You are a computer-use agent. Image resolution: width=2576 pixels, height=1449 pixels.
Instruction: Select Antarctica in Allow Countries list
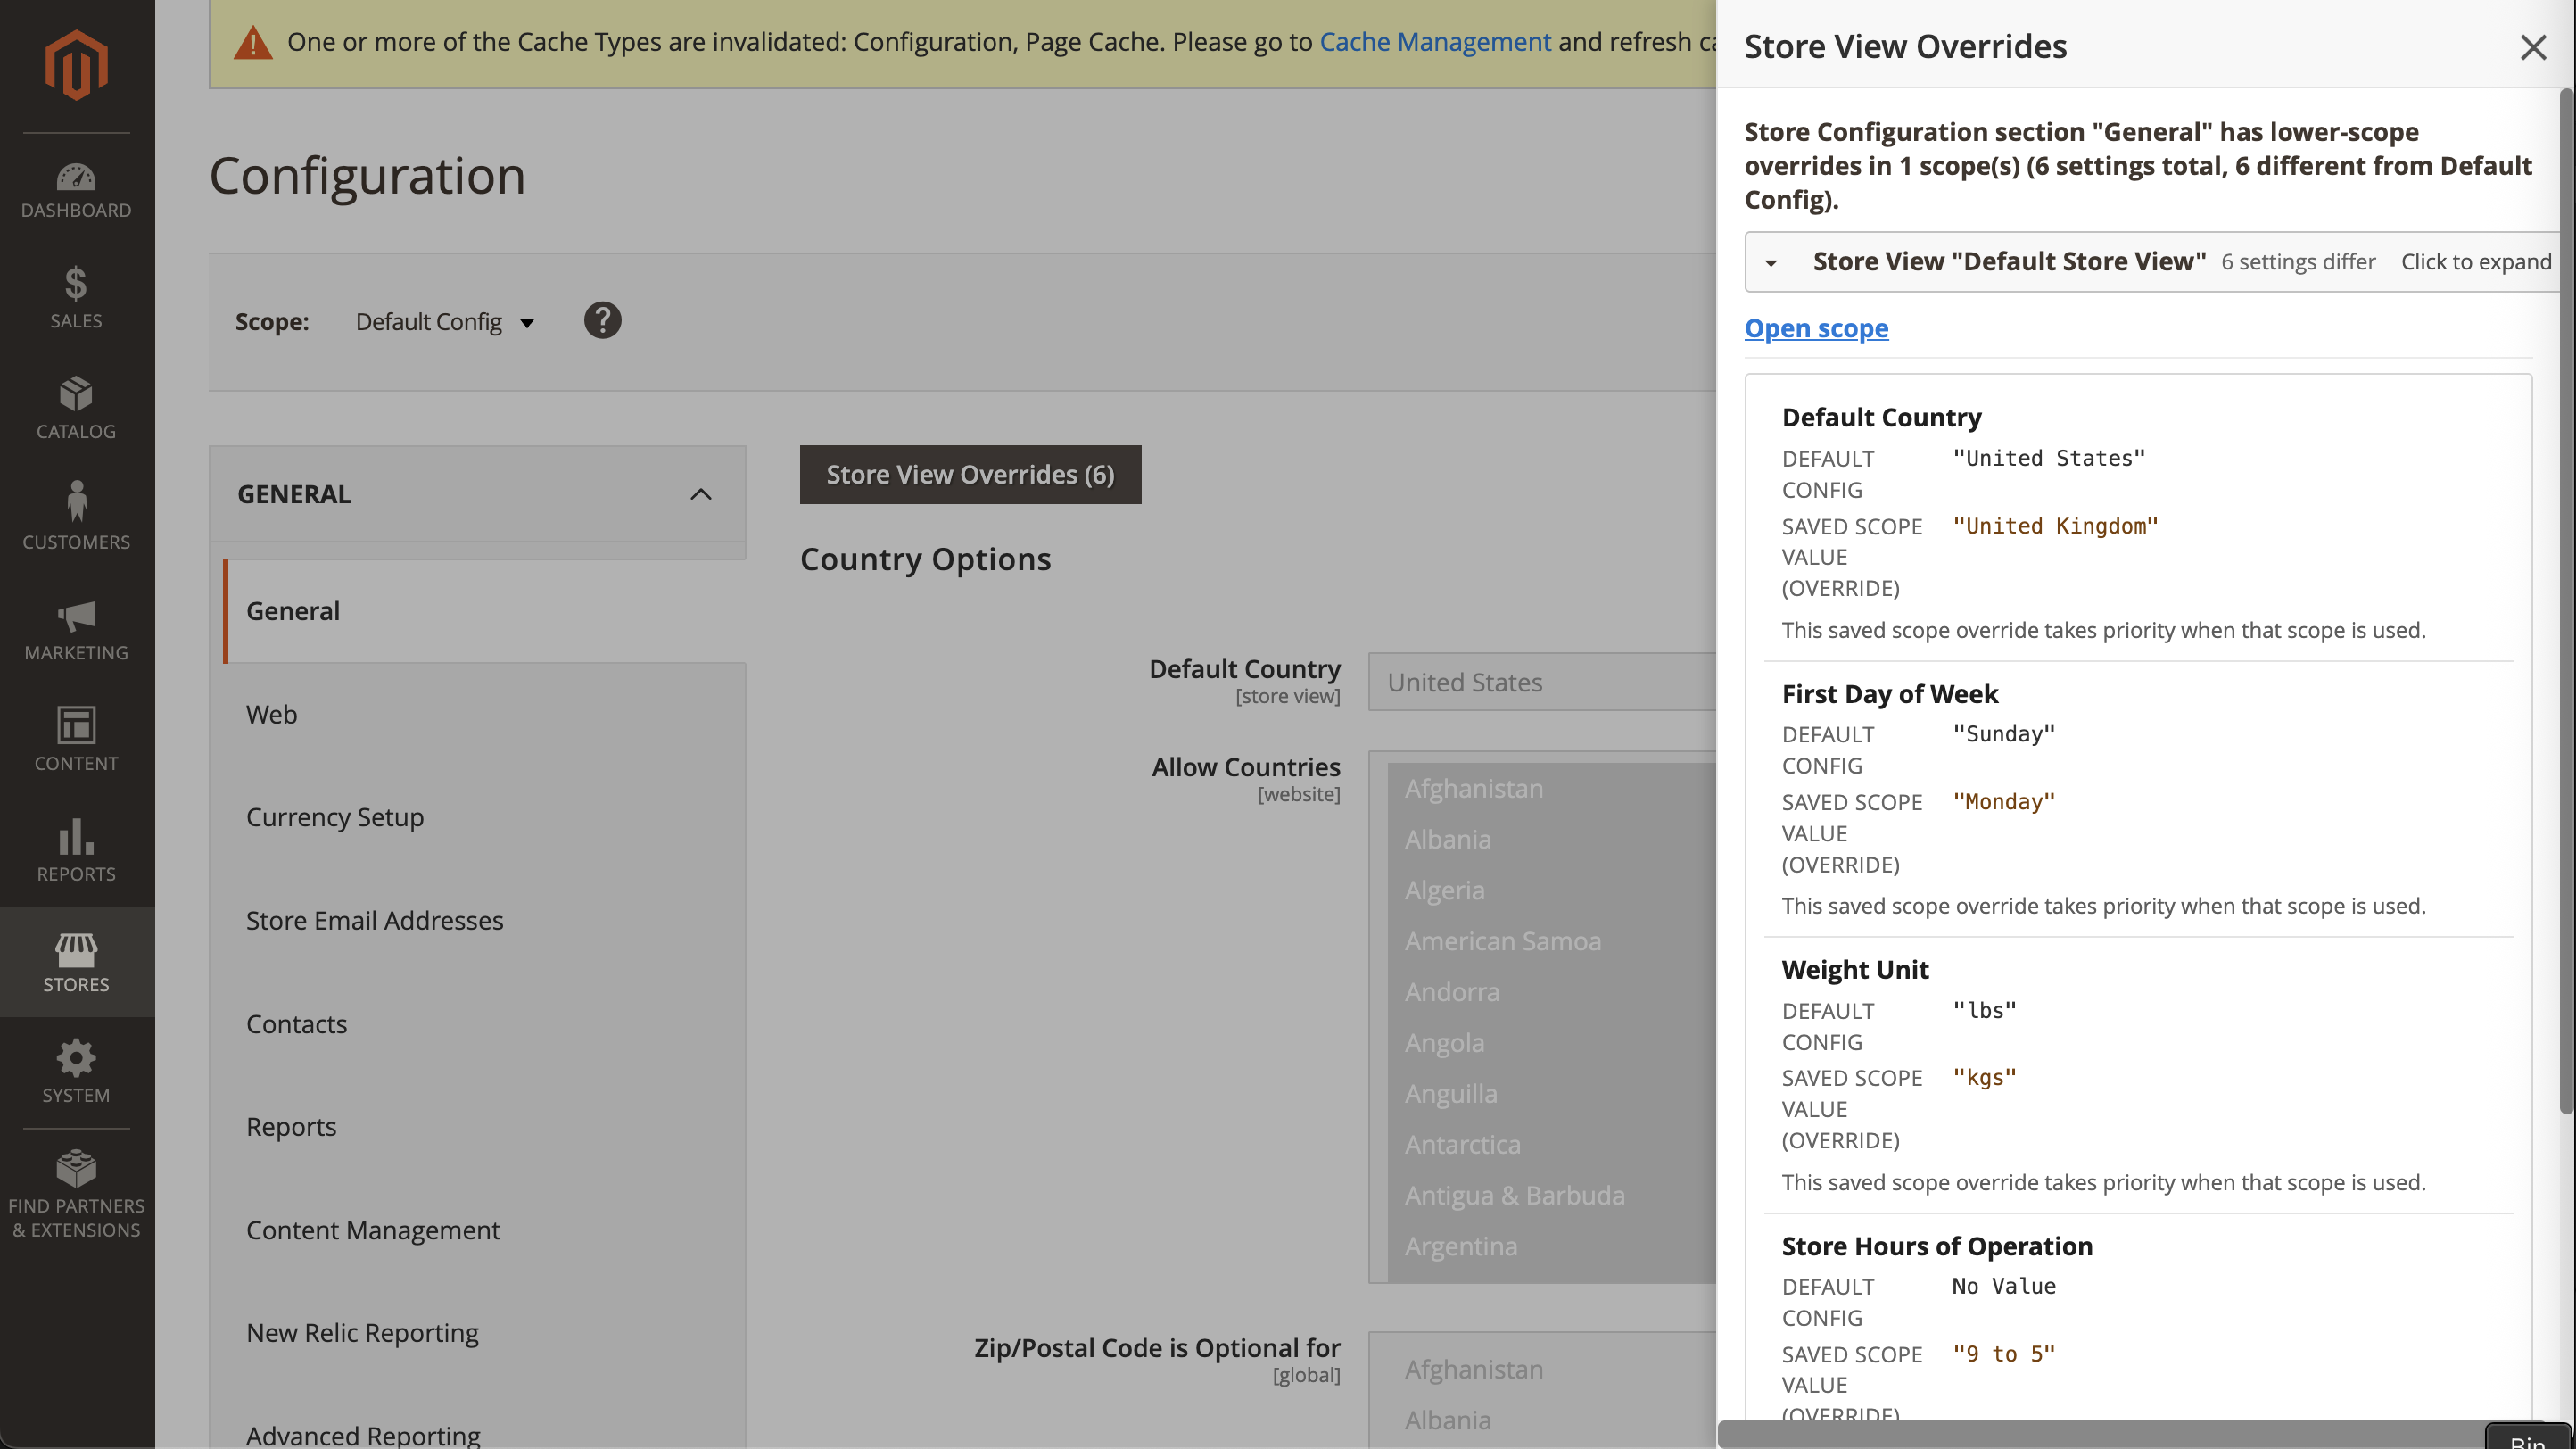click(x=1551, y=1145)
